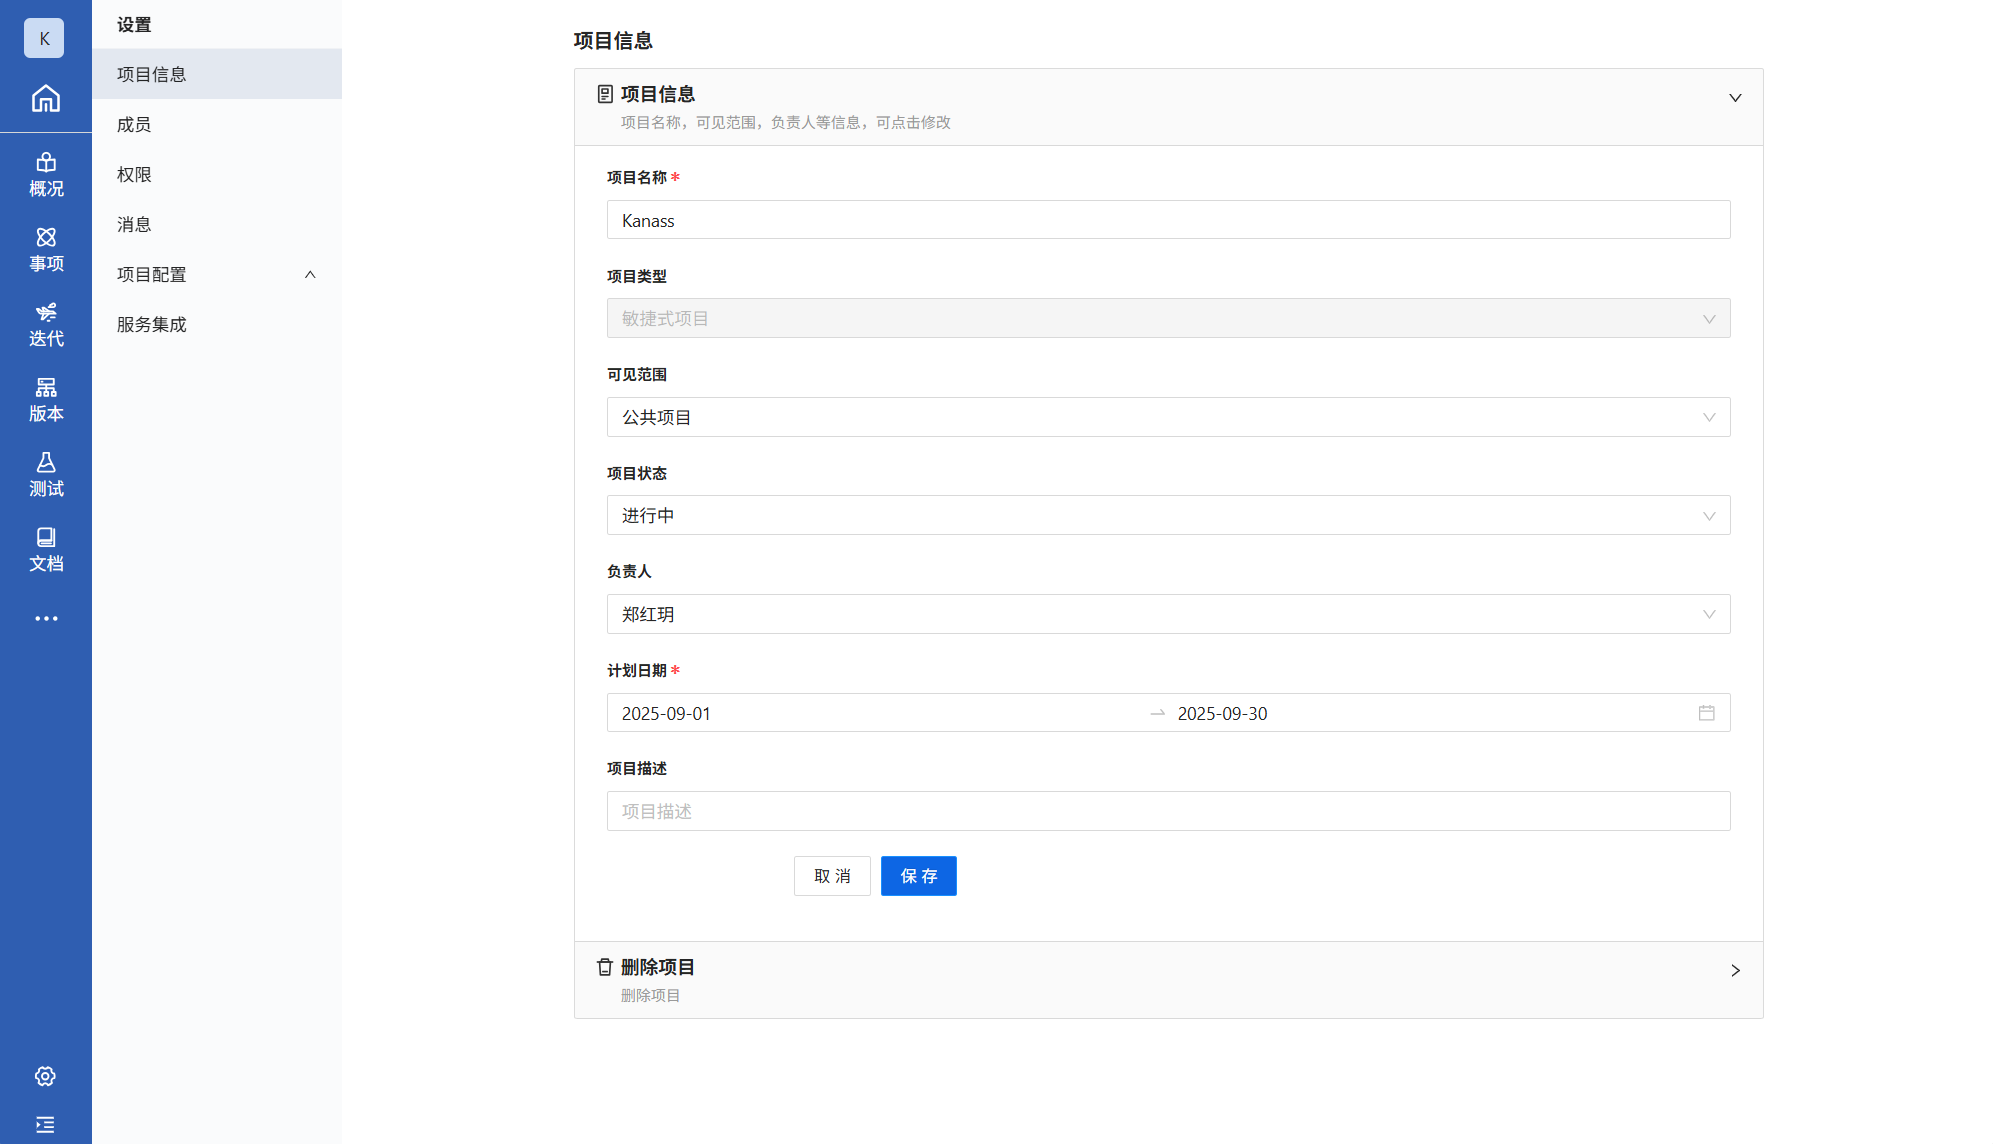This screenshot has width=1993, height=1144.
Task: Click the three-dots more icon
Action: click(45, 619)
